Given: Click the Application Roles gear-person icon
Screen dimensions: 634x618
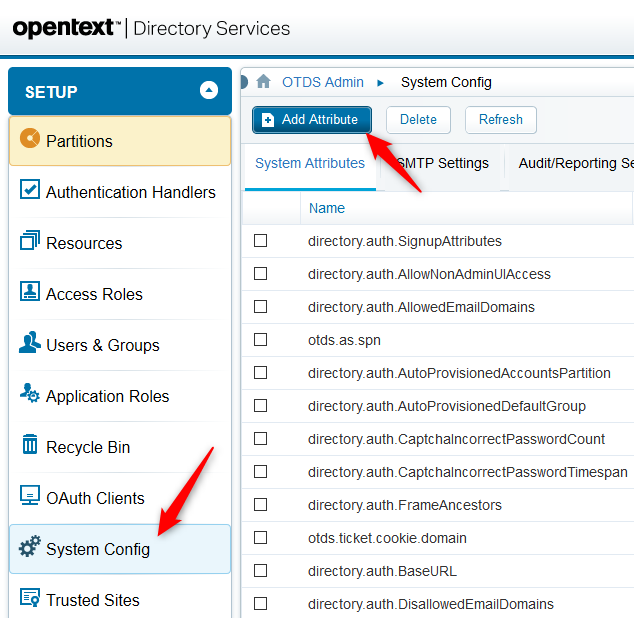Looking at the screenshot, I should tap(30, 393).
